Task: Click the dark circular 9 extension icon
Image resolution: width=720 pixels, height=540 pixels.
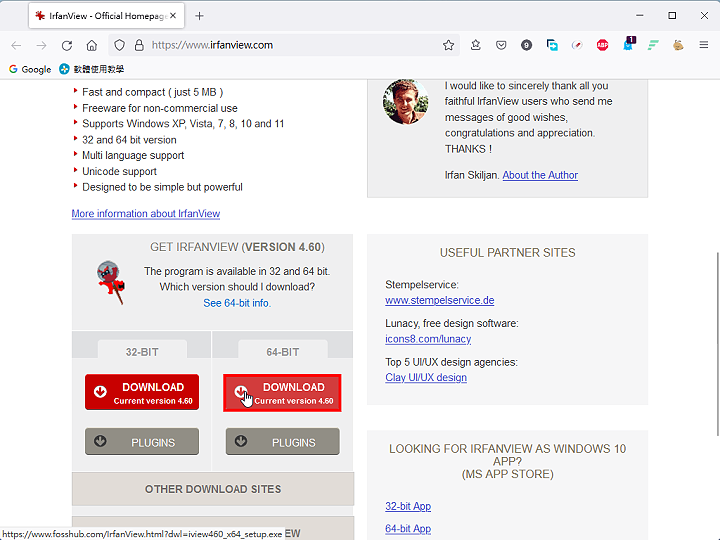Action: (x=526, y=45)
